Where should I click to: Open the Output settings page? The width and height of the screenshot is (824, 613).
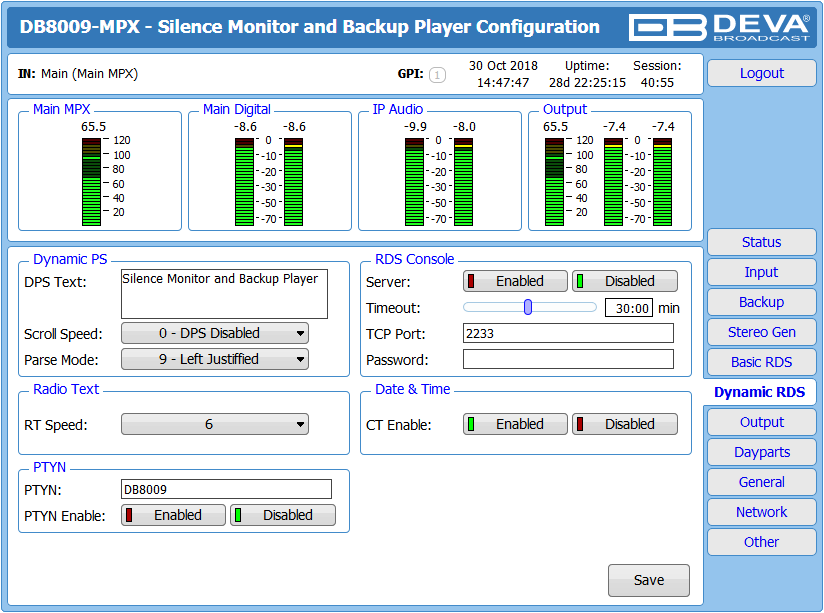(x=761, y=422)
